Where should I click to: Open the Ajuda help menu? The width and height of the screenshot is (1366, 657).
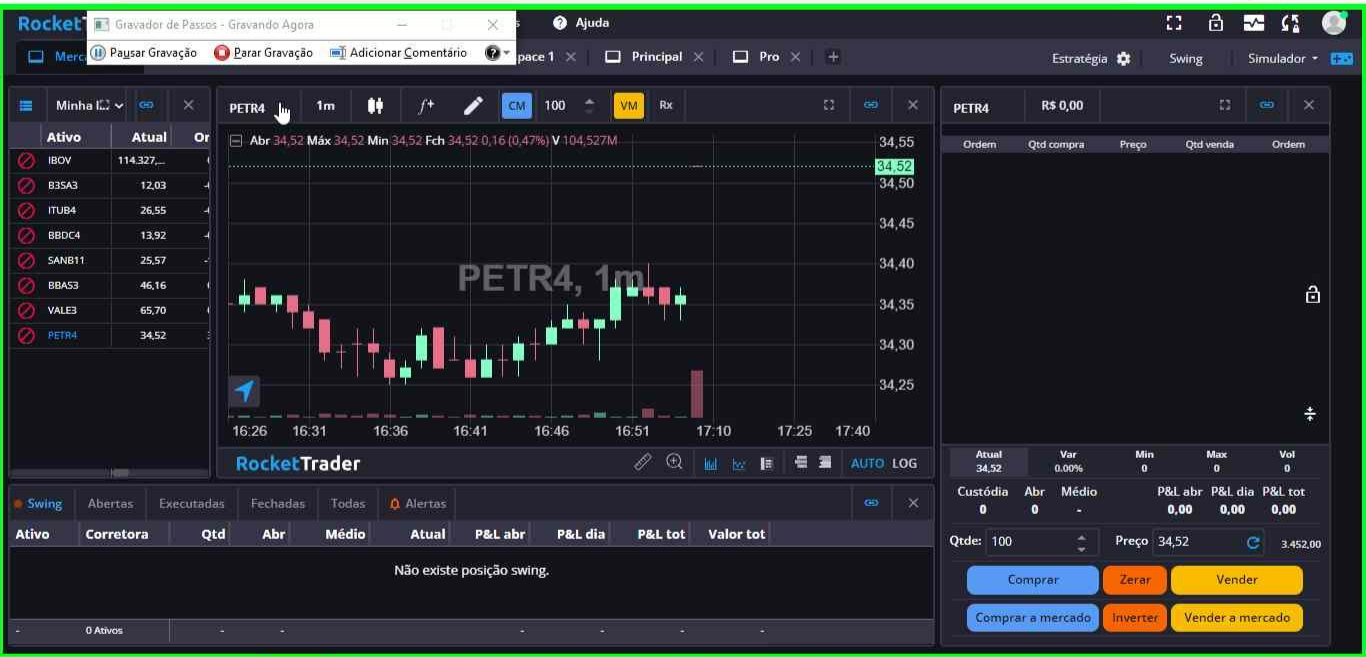[x=581, y=23]
